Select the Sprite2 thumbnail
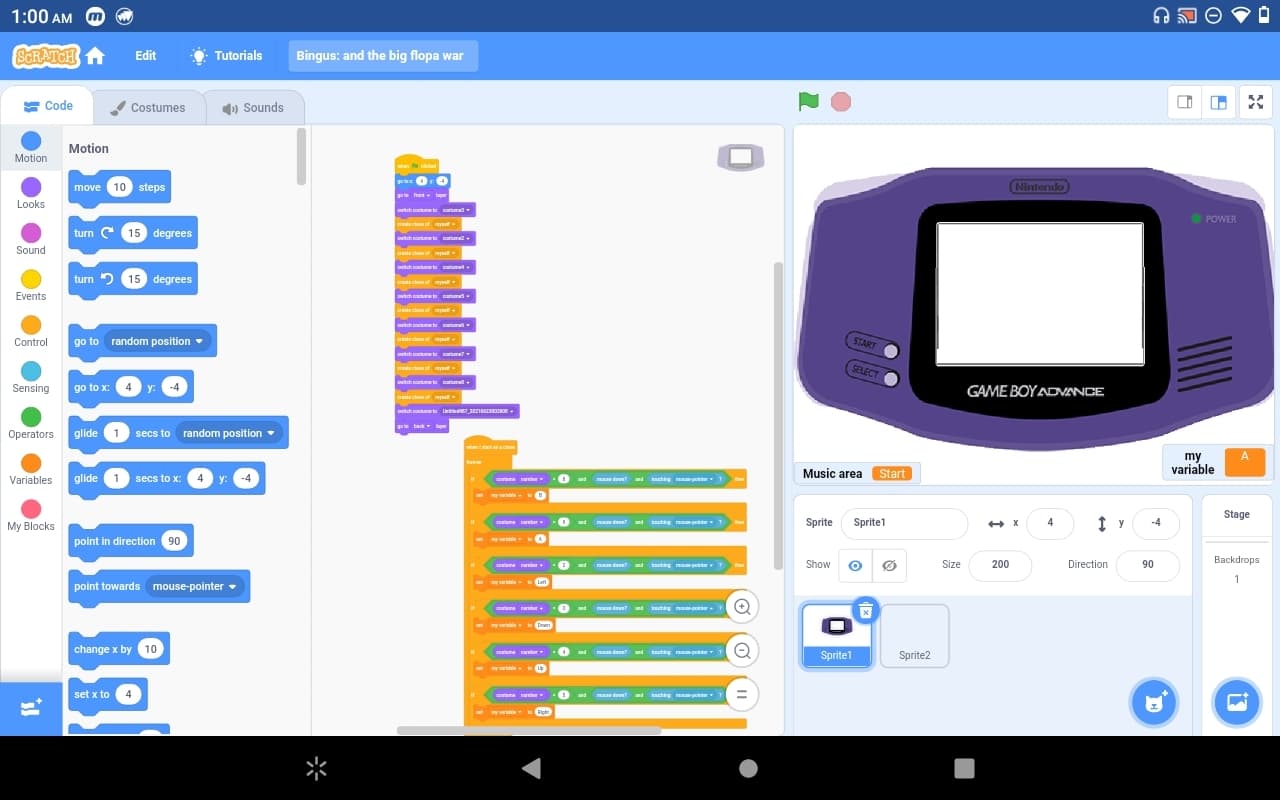Screen dimensions: 1280x800 click(x=914, y=636)
